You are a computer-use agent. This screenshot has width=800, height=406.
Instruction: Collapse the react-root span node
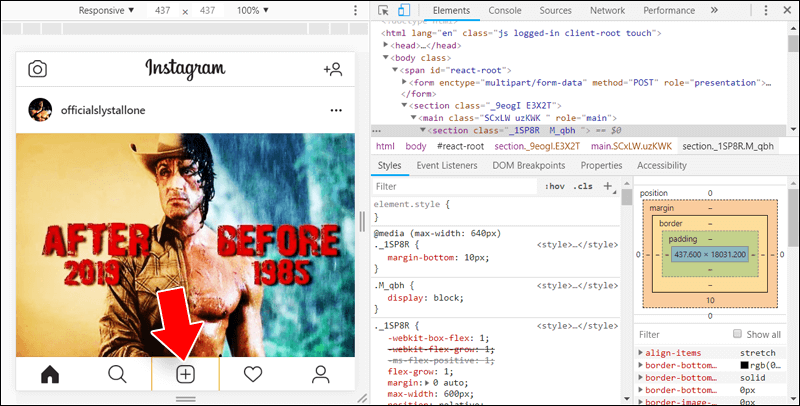(395, 70)
